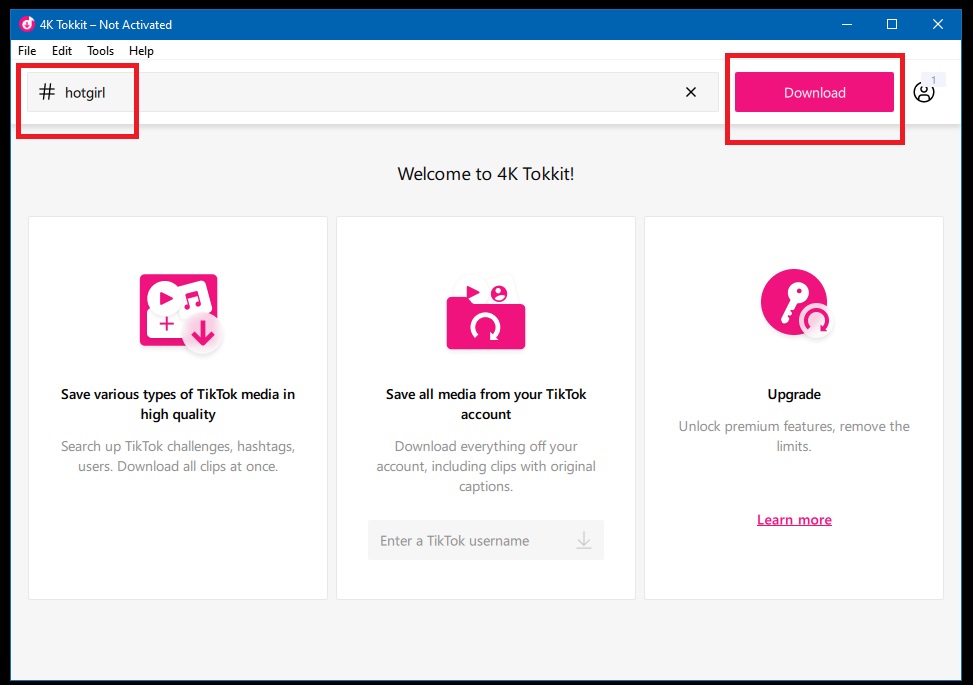Open the Edit menu
The width and height of the screenshot is (973, 685).
coord(61,51)
